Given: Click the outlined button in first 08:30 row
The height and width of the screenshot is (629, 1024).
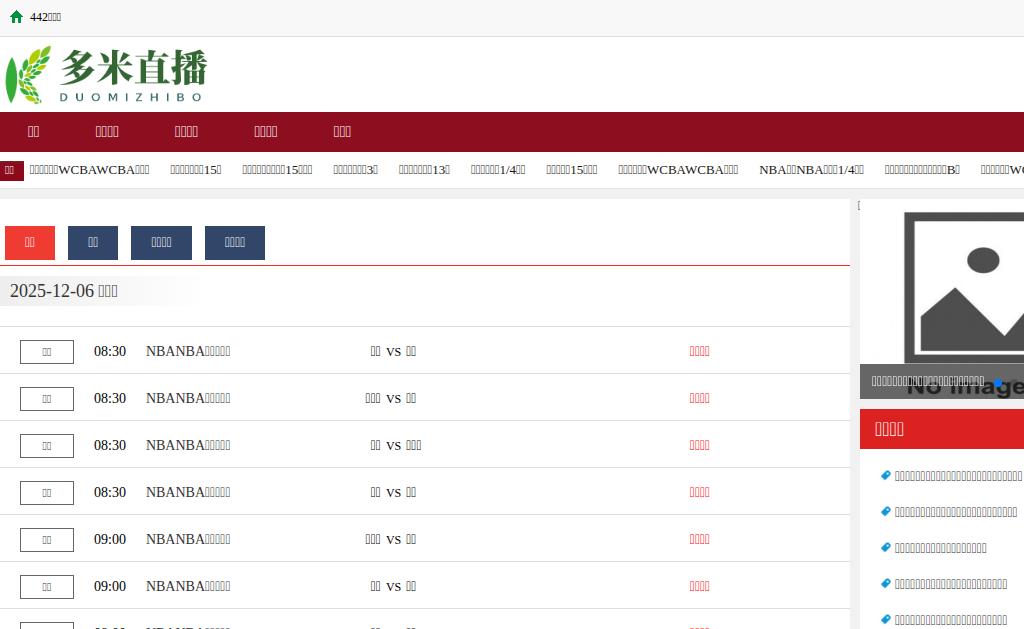Looking at the screenshot, I should (47, 351).
